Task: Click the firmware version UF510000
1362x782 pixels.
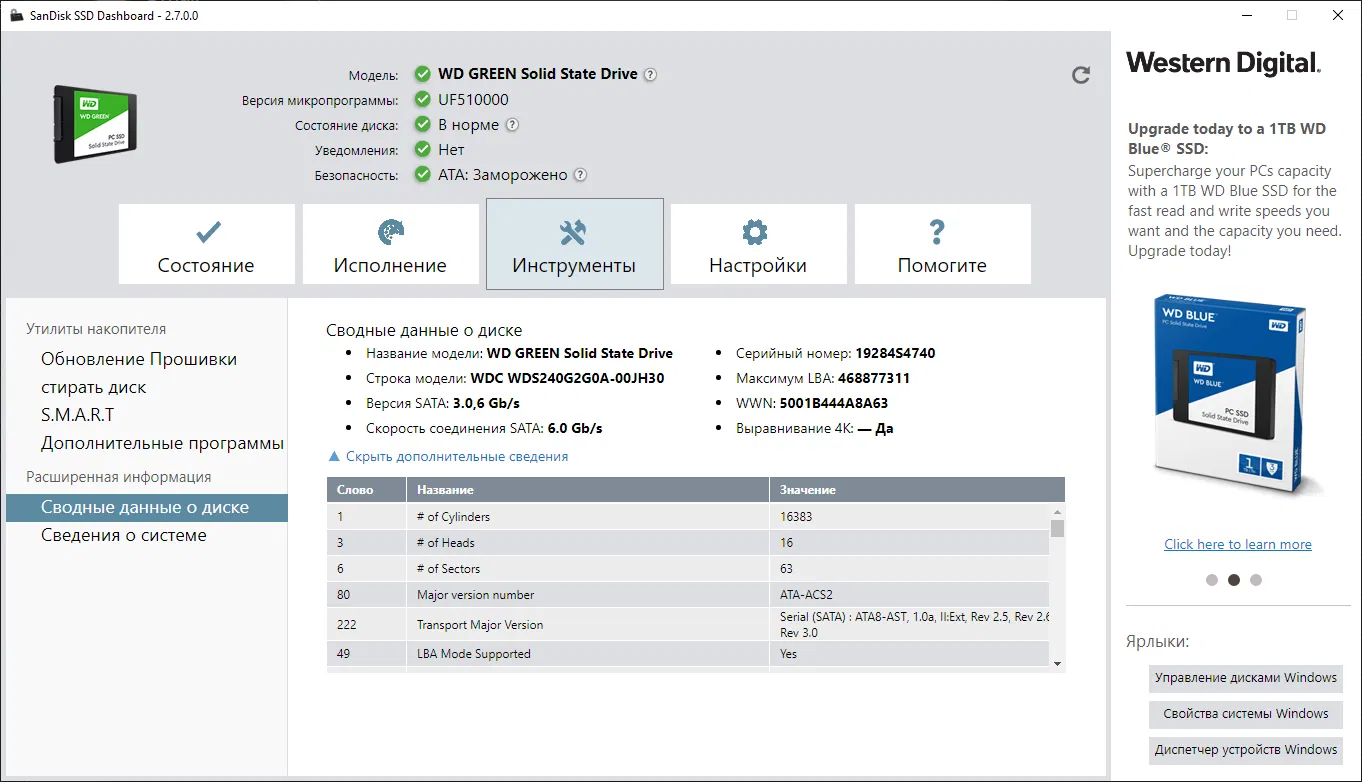Action: (474, 100)
